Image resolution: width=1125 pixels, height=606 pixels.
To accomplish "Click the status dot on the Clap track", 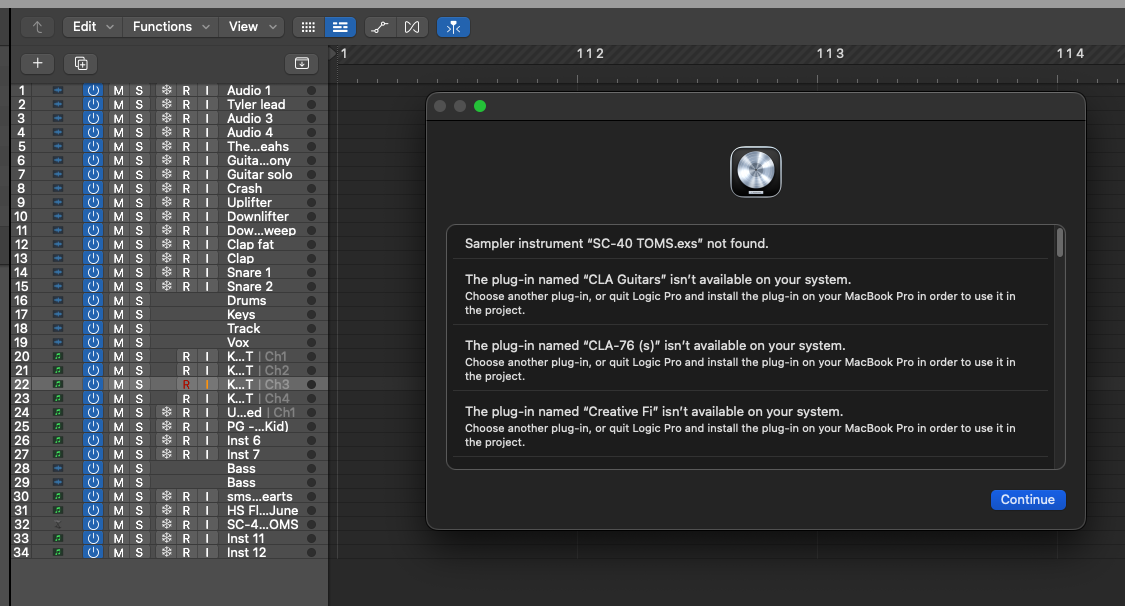I will tap(311, 258).
